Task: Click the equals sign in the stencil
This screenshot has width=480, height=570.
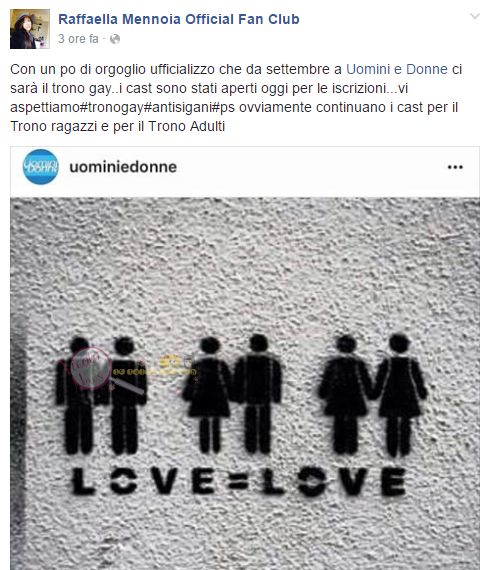Action: click(239, 483)
